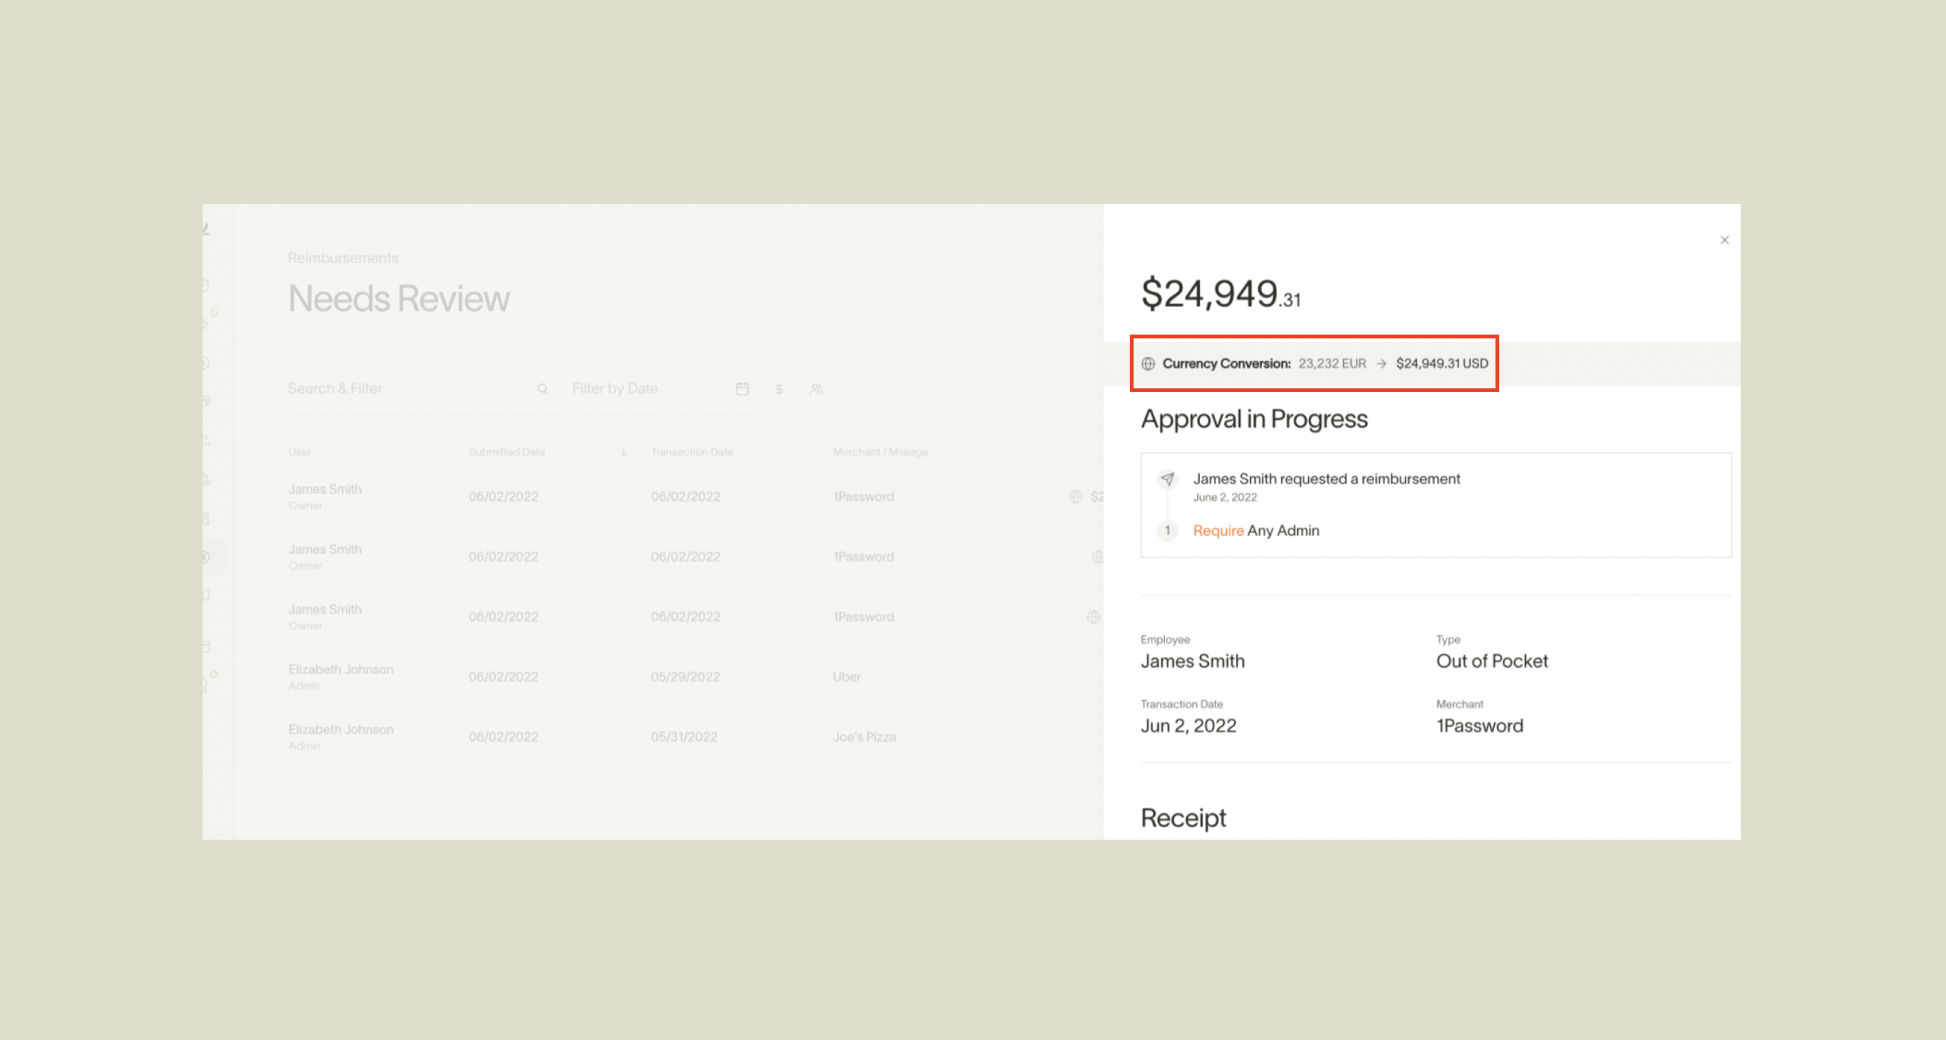Click the $24,949.31 USD converted value
Screen dimensions: 1946x1040
(1442, 364)
